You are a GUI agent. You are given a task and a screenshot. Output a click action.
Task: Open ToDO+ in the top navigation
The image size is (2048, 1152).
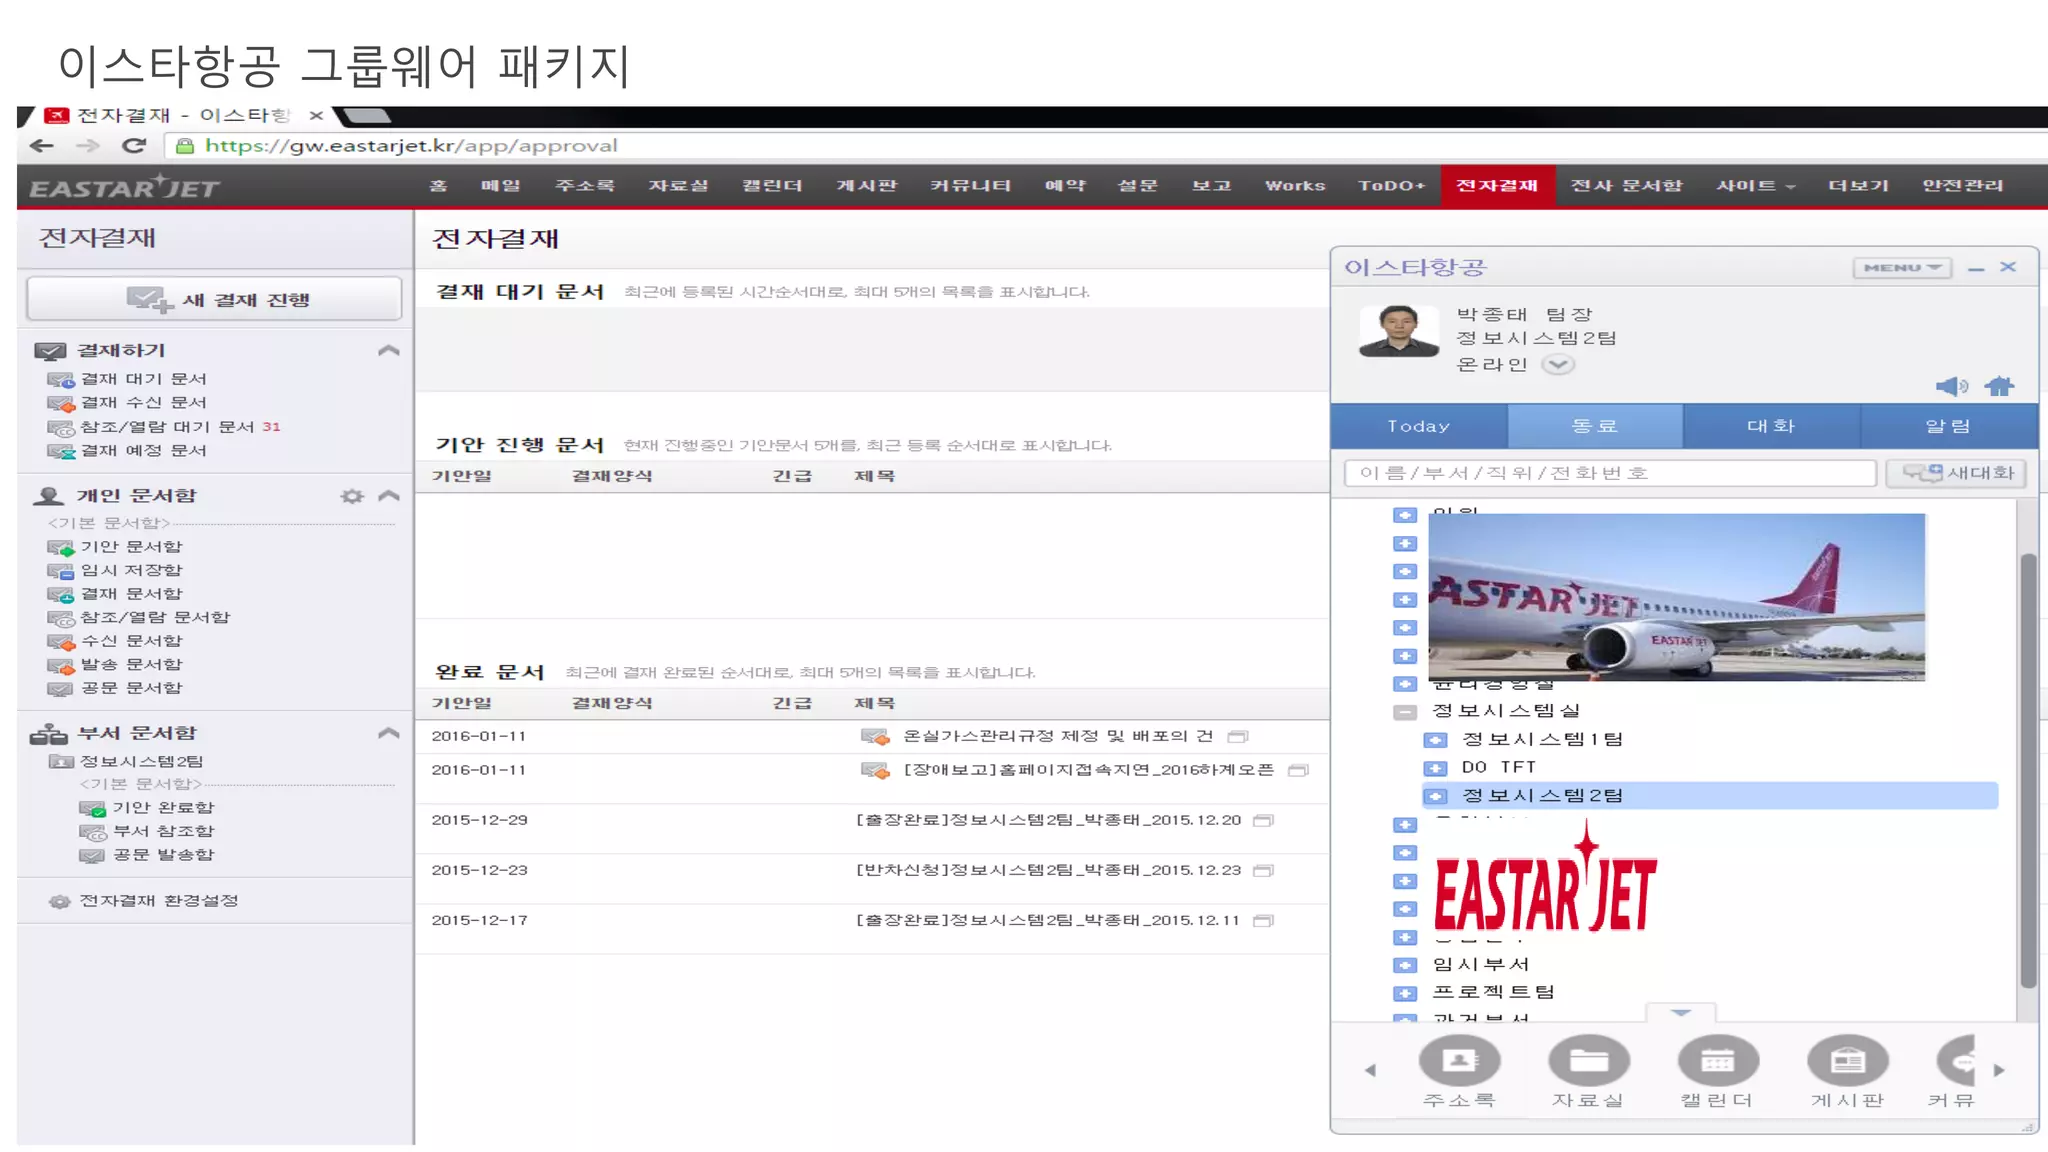coord(1391,186)
